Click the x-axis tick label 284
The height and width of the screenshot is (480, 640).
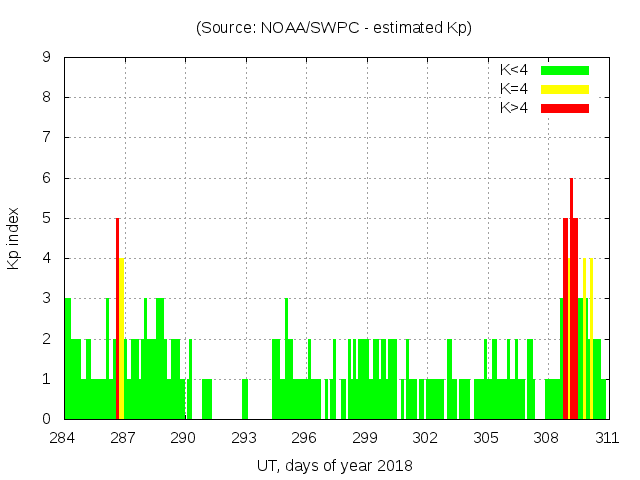tap(63, 438)
